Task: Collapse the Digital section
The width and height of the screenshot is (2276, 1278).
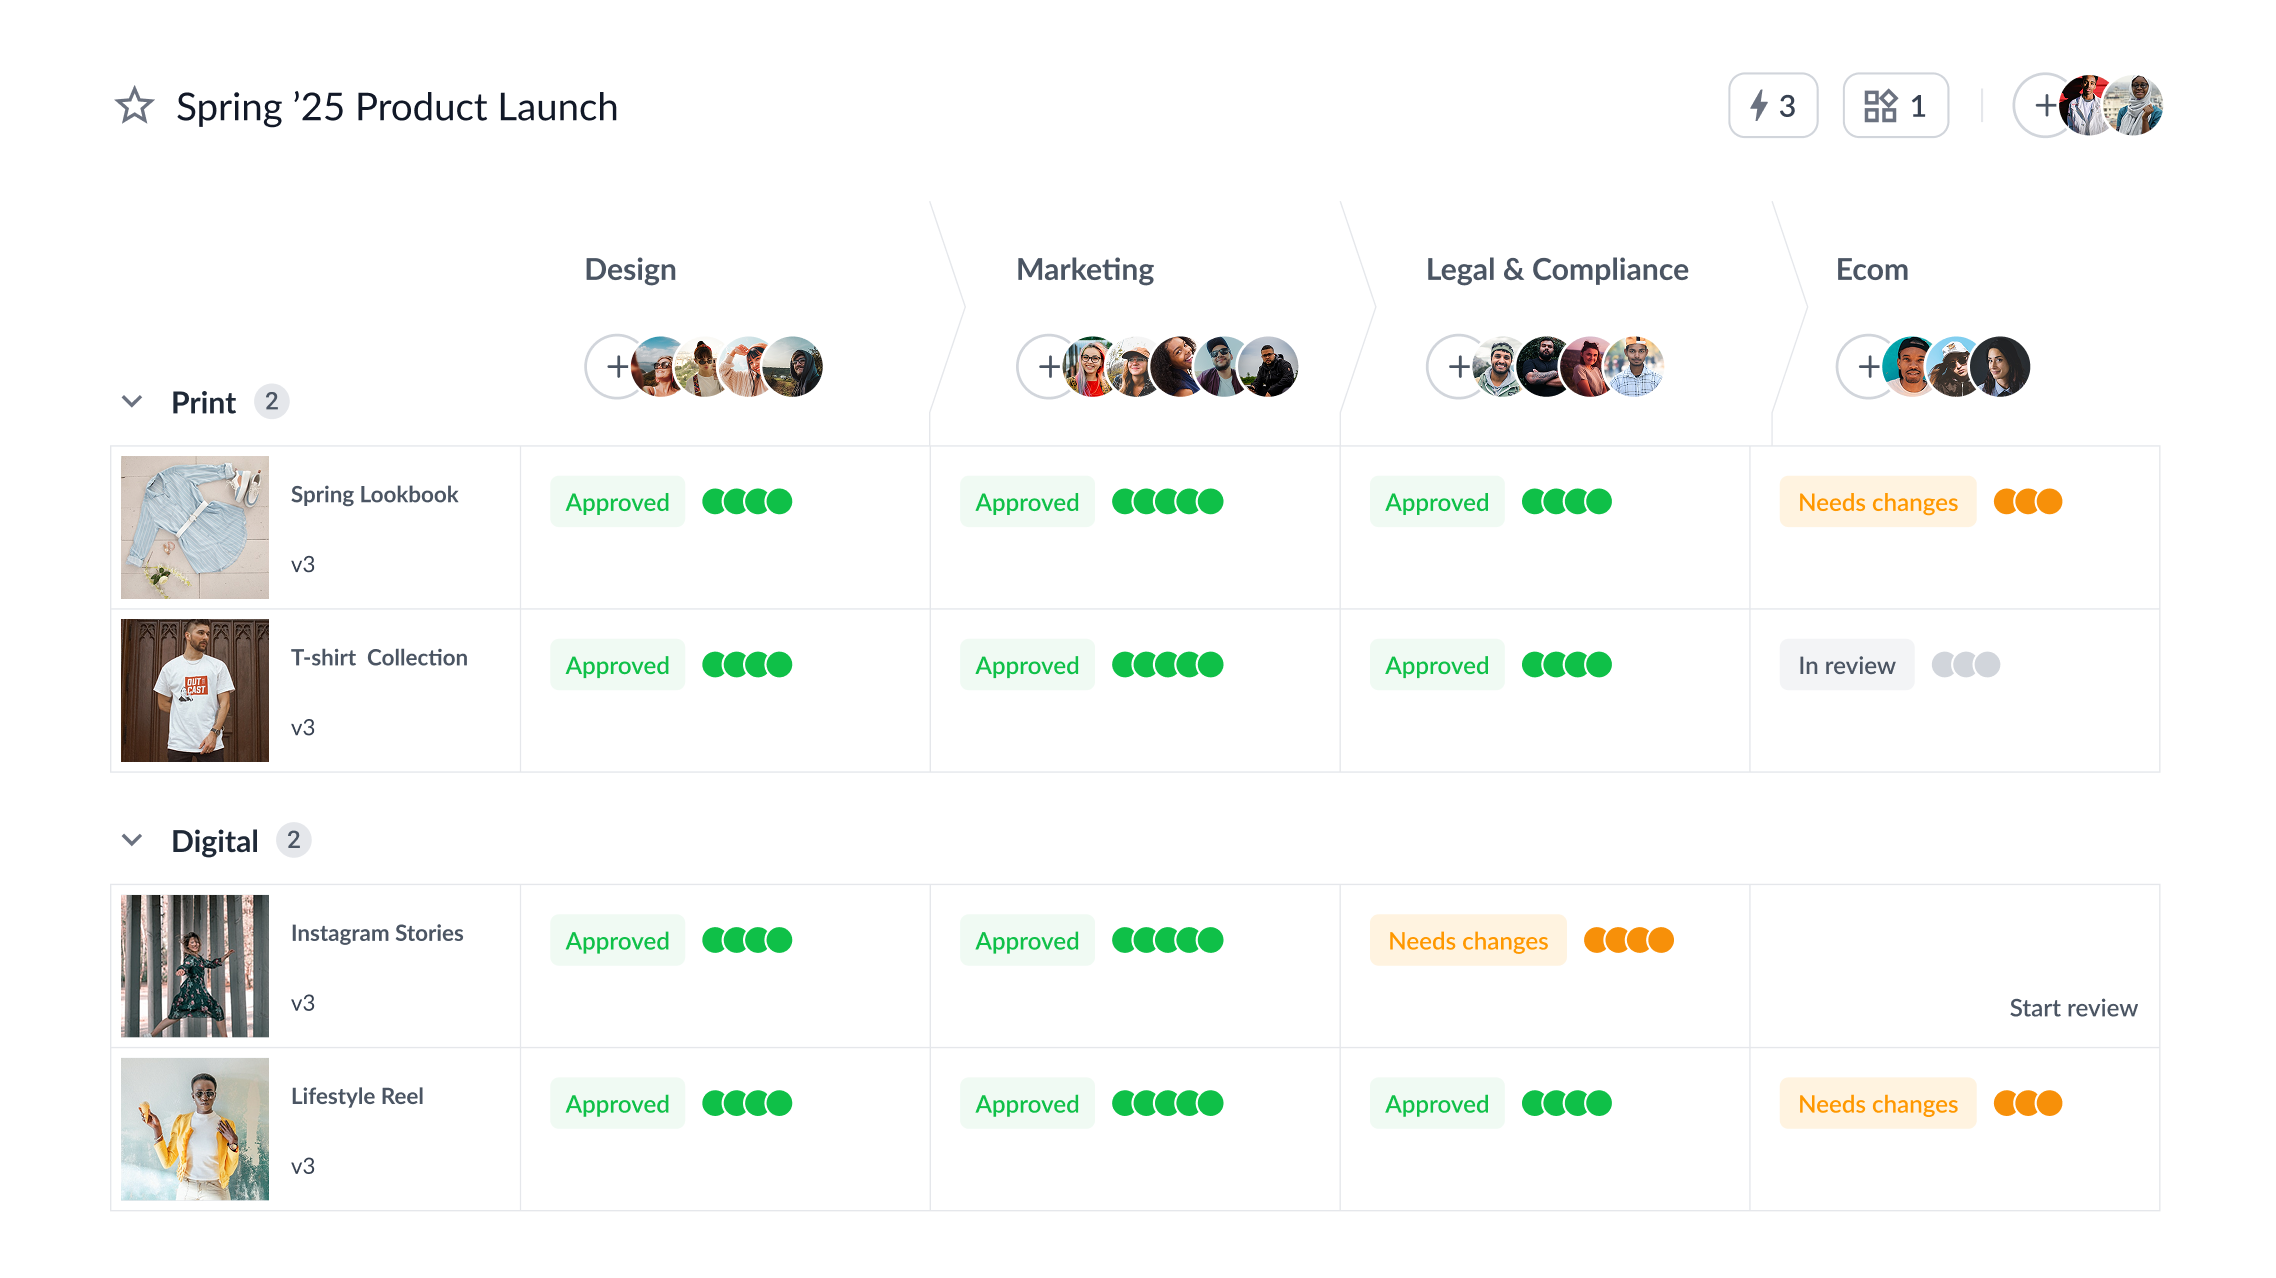Action: (132, 841)
